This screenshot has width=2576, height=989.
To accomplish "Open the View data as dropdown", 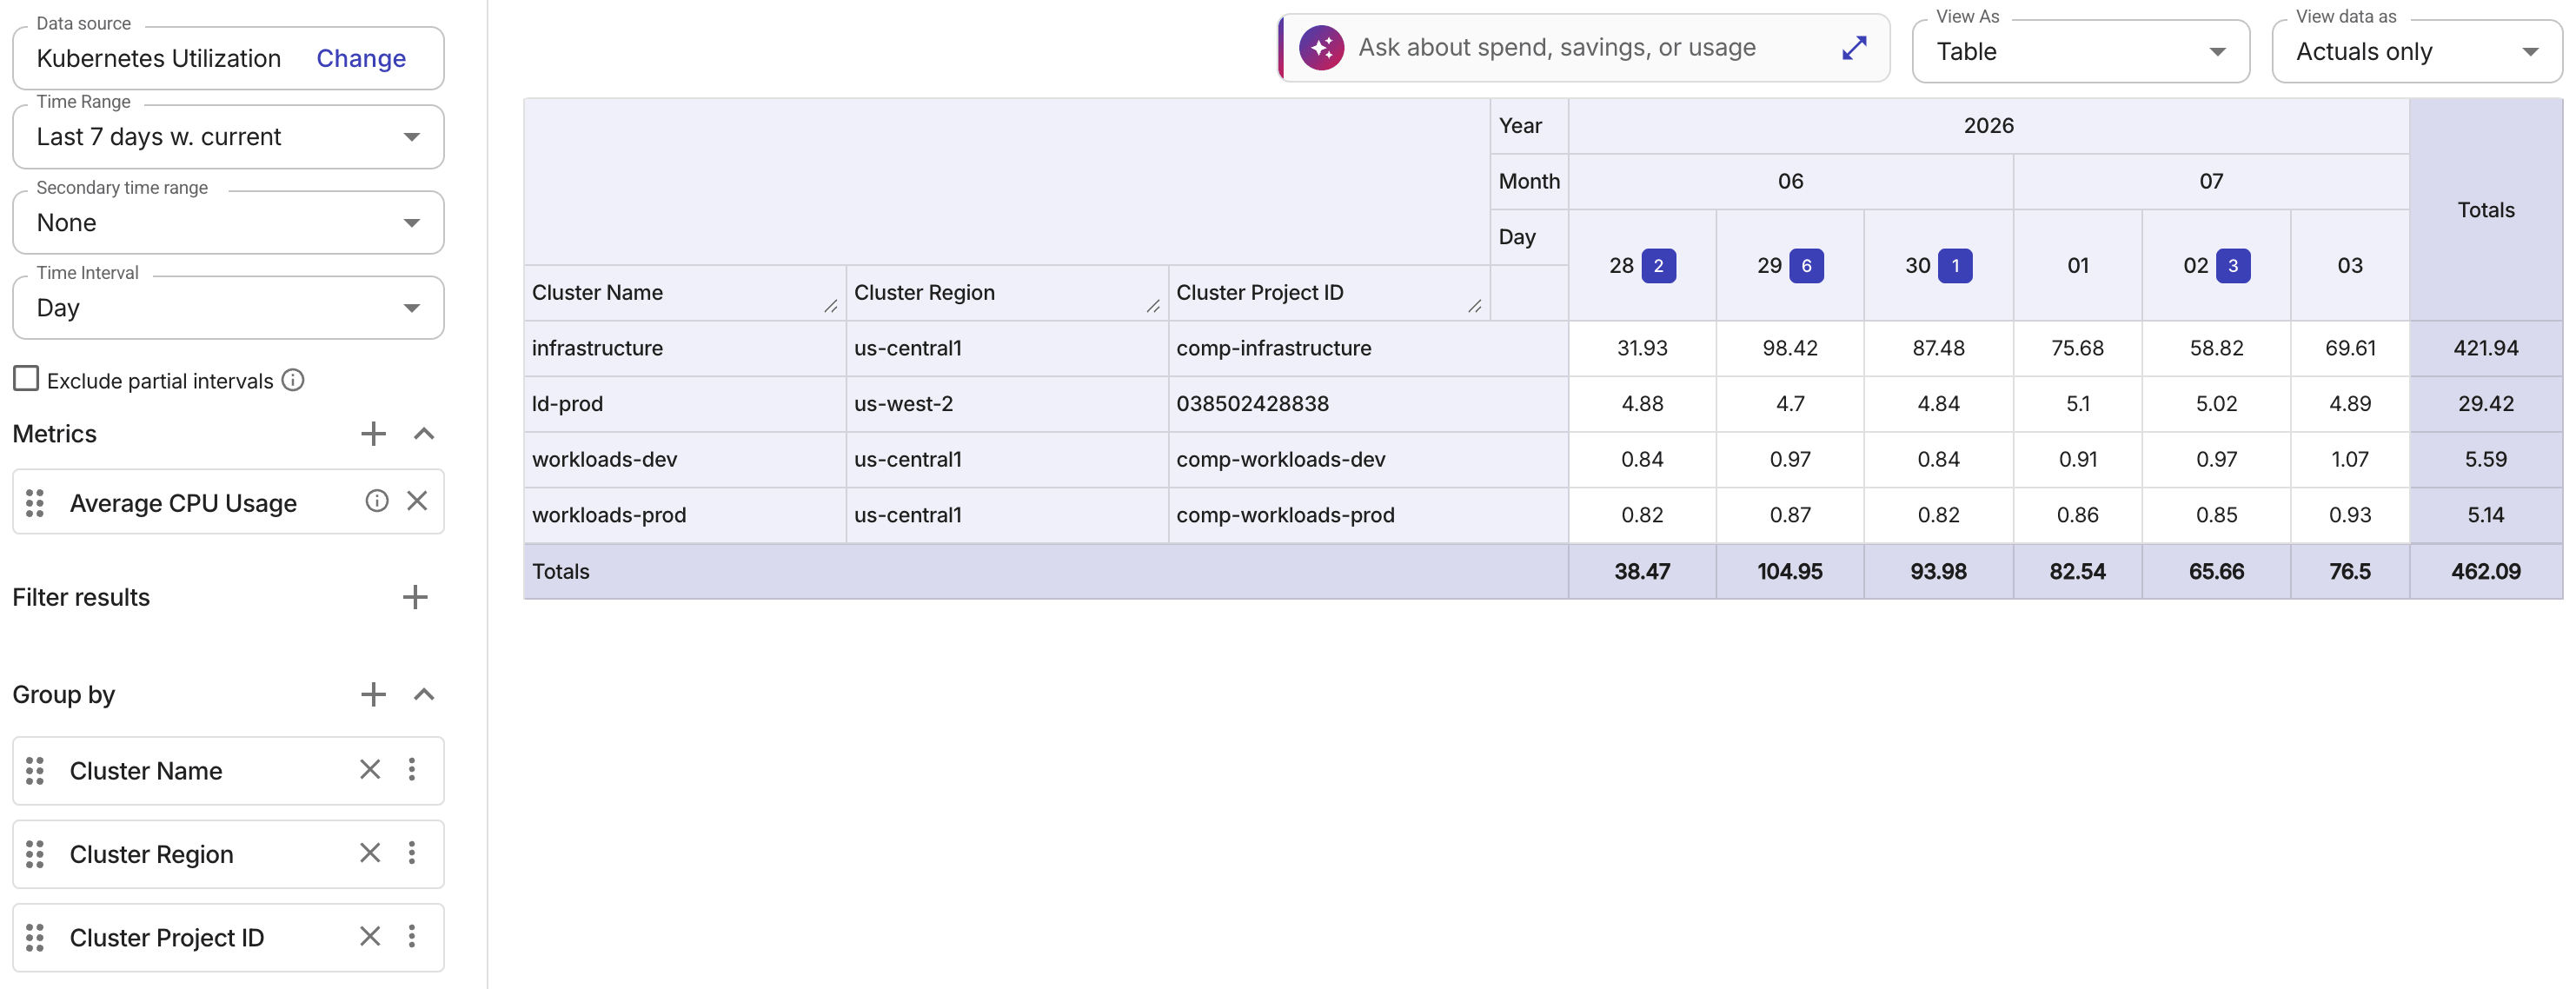I will [2416, 51].
